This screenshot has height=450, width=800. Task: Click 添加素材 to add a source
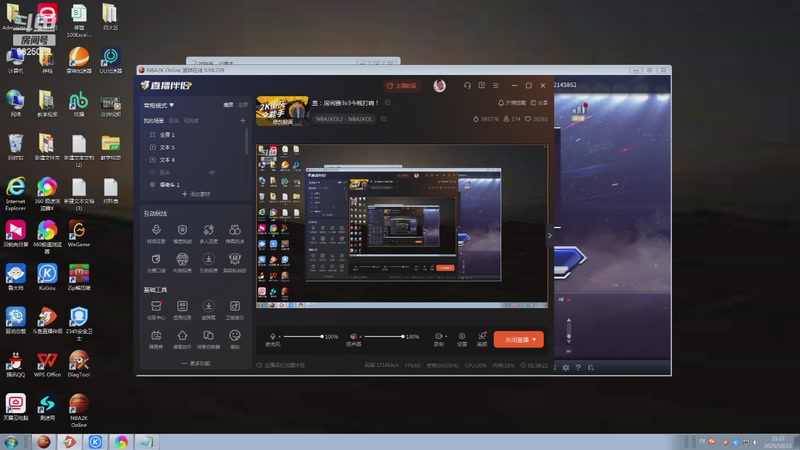pyautogui.click(x=196, y=194)
